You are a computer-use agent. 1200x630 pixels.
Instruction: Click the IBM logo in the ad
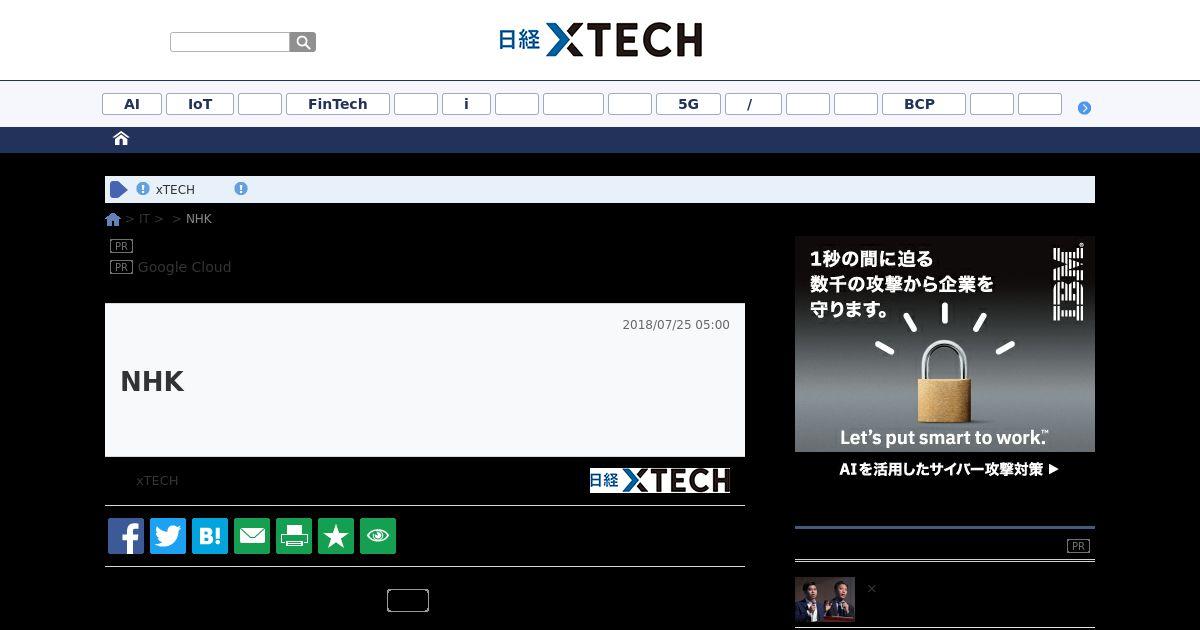coord(1068,282)
